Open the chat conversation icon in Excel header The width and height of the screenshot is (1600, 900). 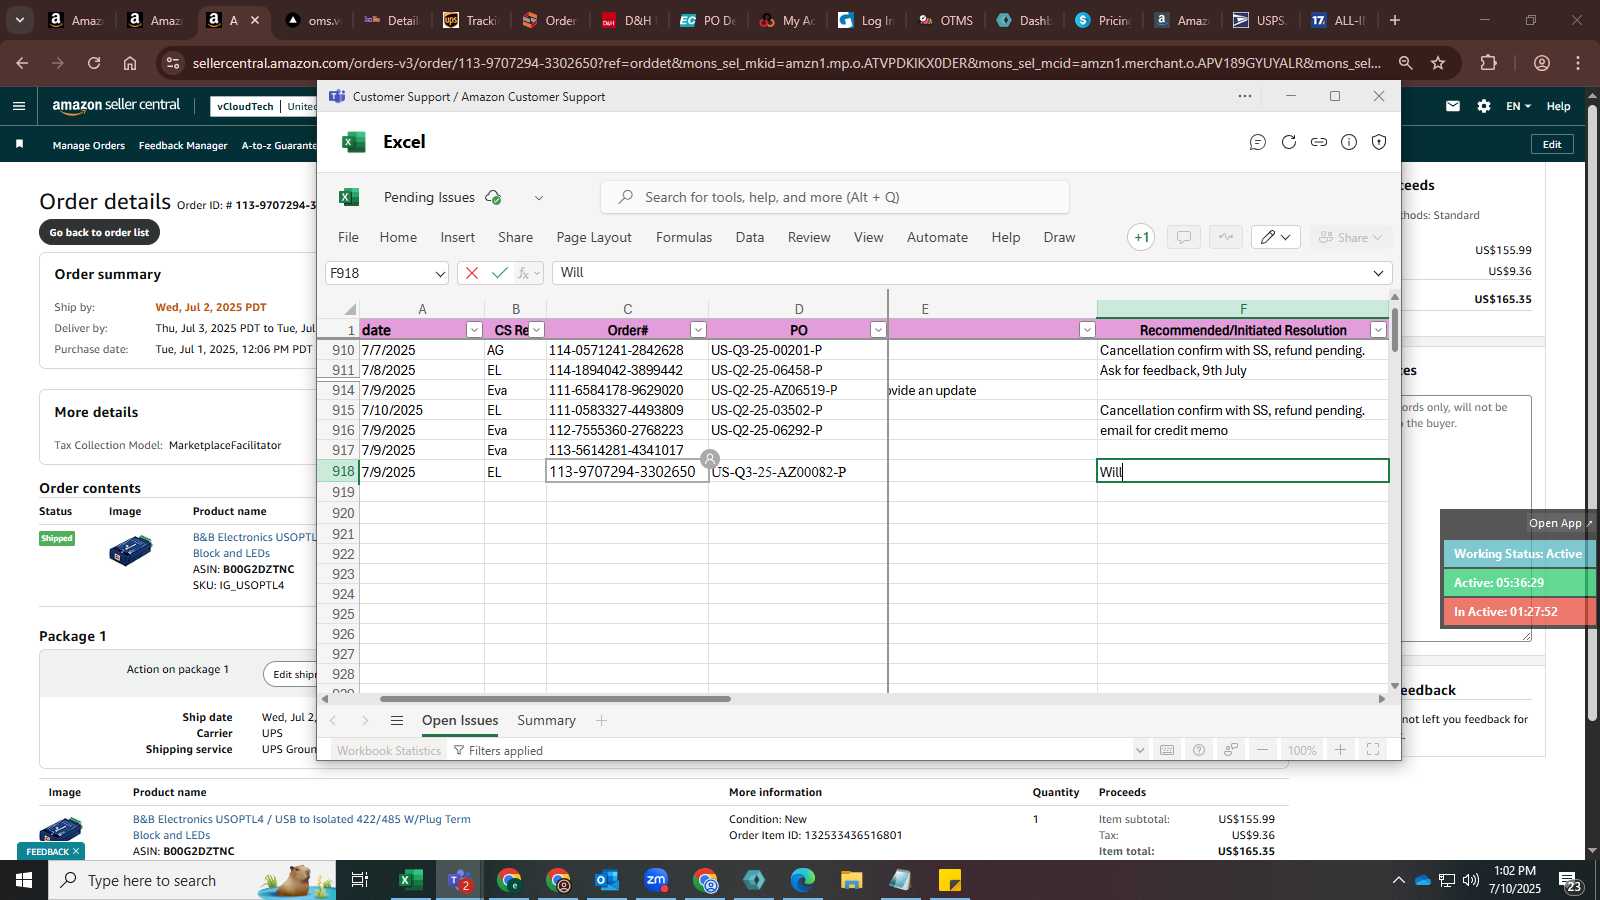[x=1258, y=142]
